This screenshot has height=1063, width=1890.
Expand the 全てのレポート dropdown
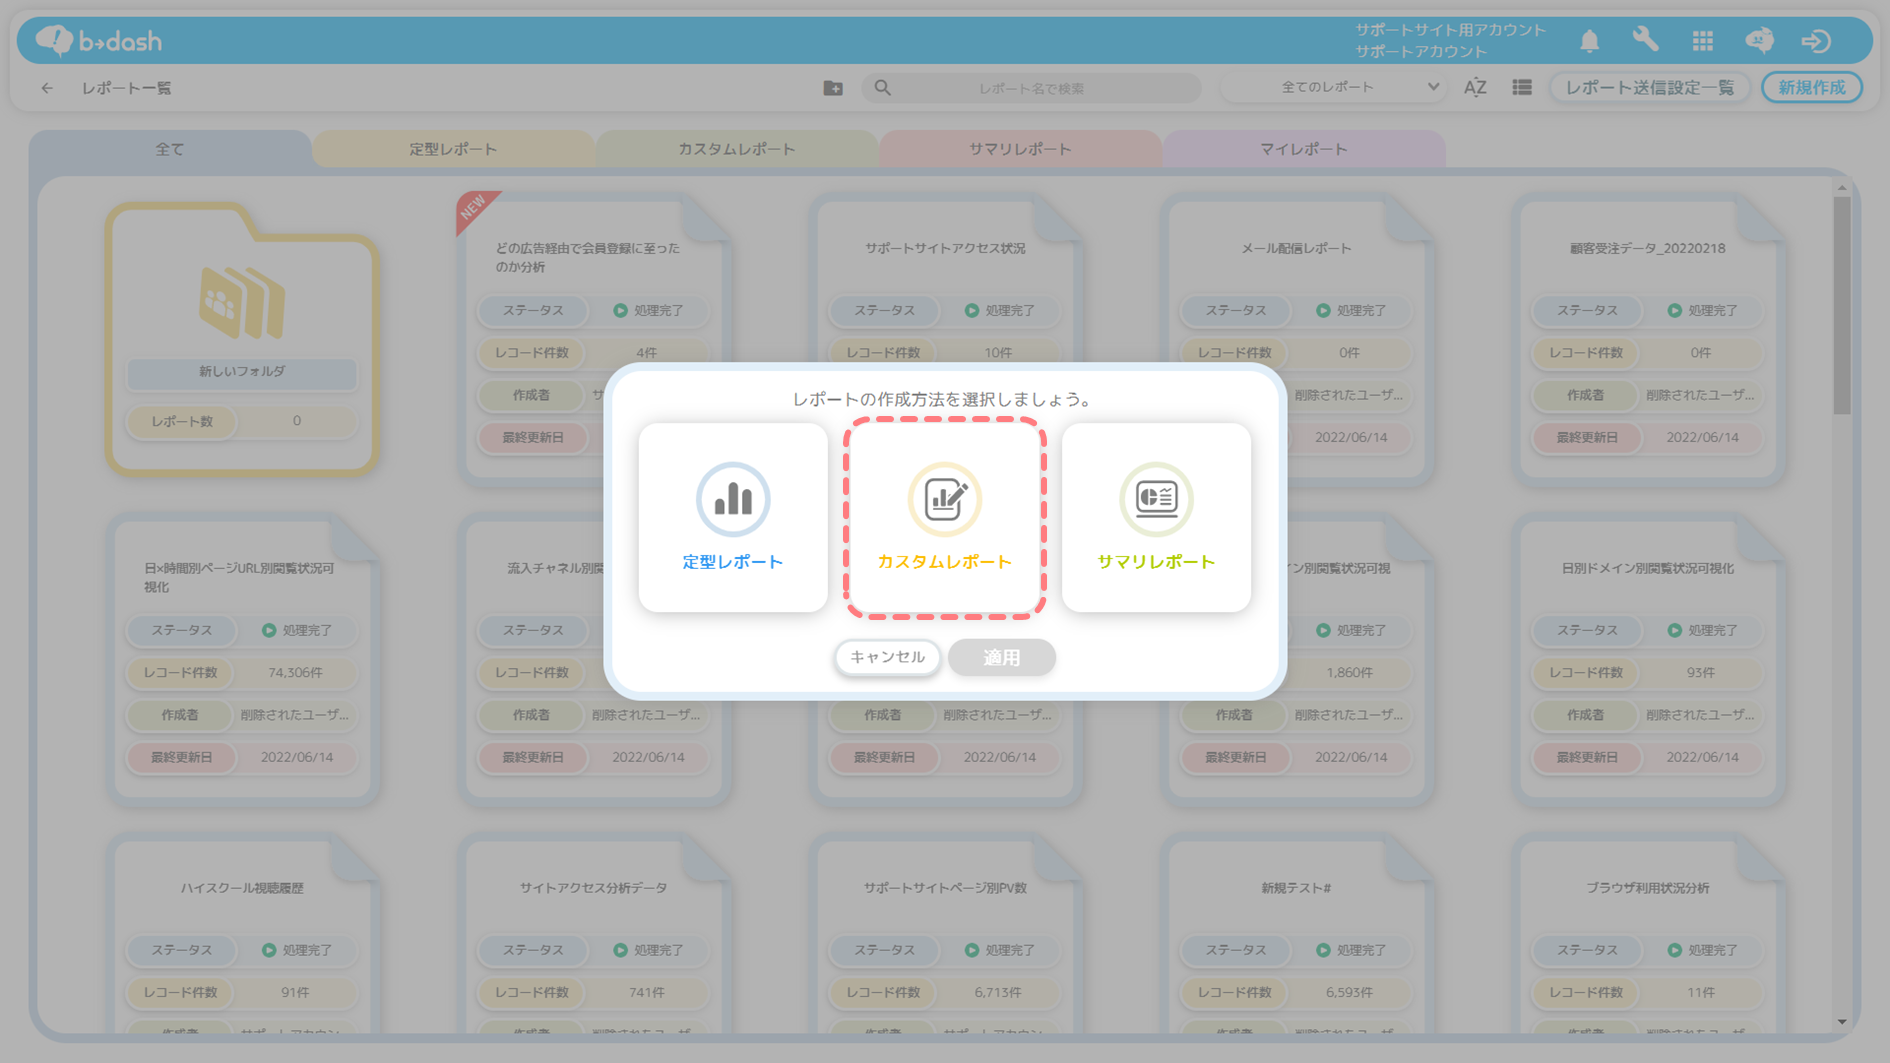pos(1335,87)
